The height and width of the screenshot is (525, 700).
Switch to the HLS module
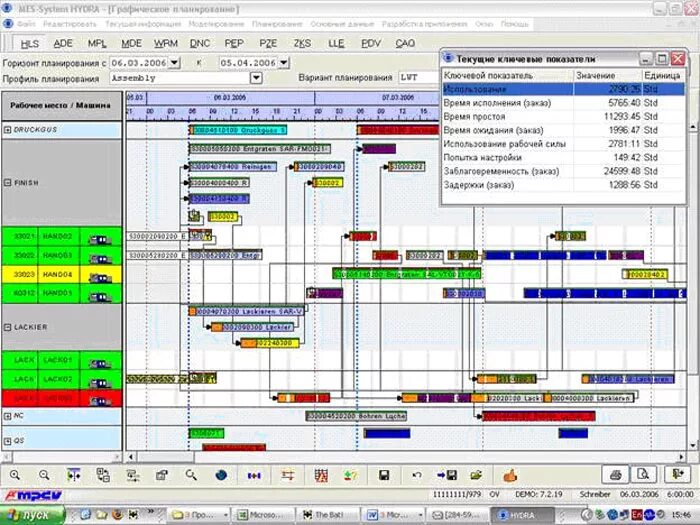pos(30,44)
